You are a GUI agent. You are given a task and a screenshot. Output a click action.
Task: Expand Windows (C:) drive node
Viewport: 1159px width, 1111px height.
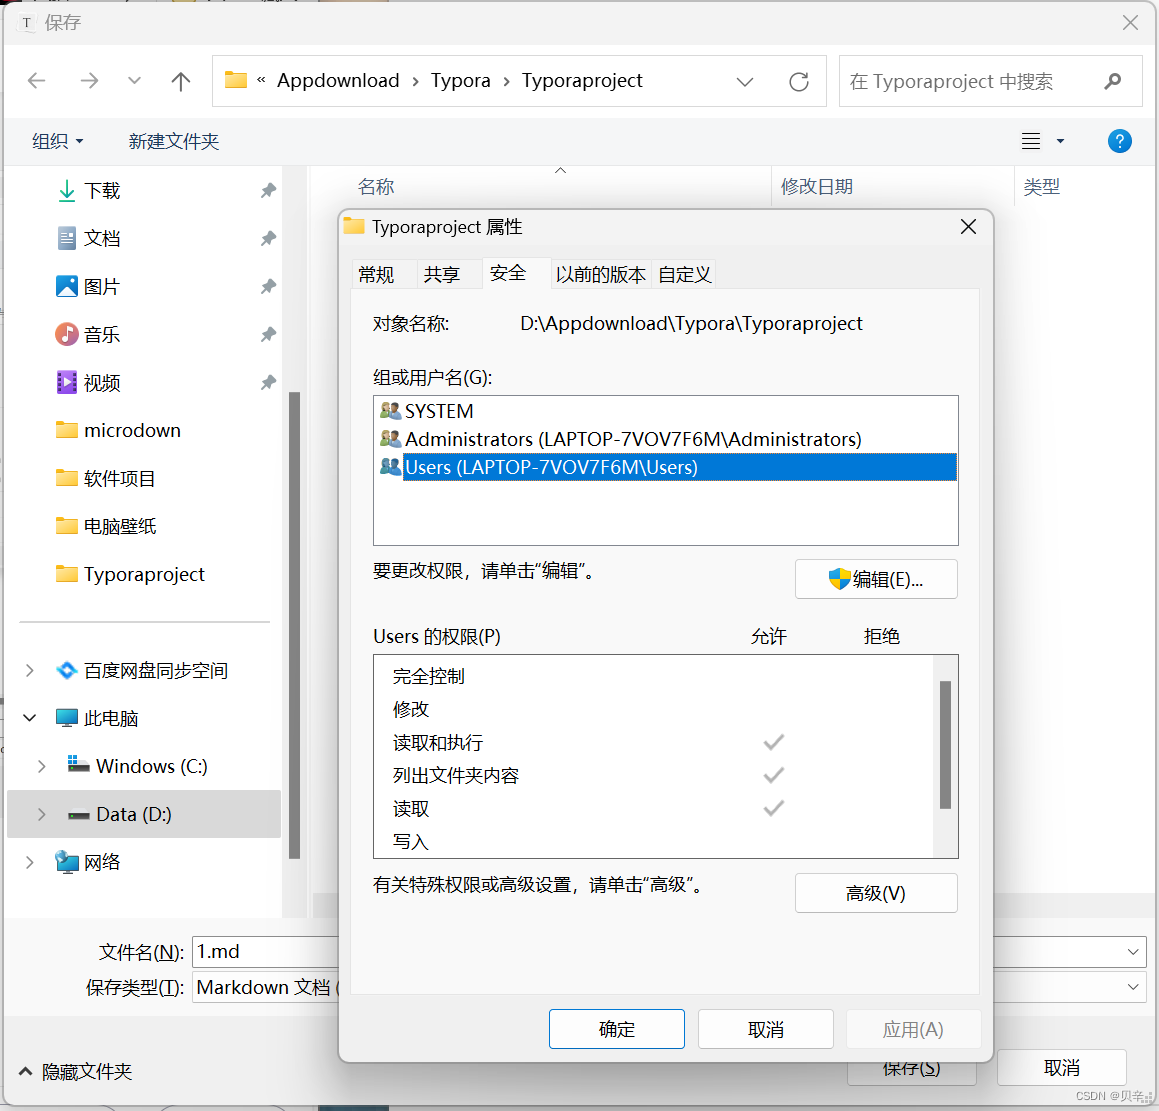pos(41,767)
